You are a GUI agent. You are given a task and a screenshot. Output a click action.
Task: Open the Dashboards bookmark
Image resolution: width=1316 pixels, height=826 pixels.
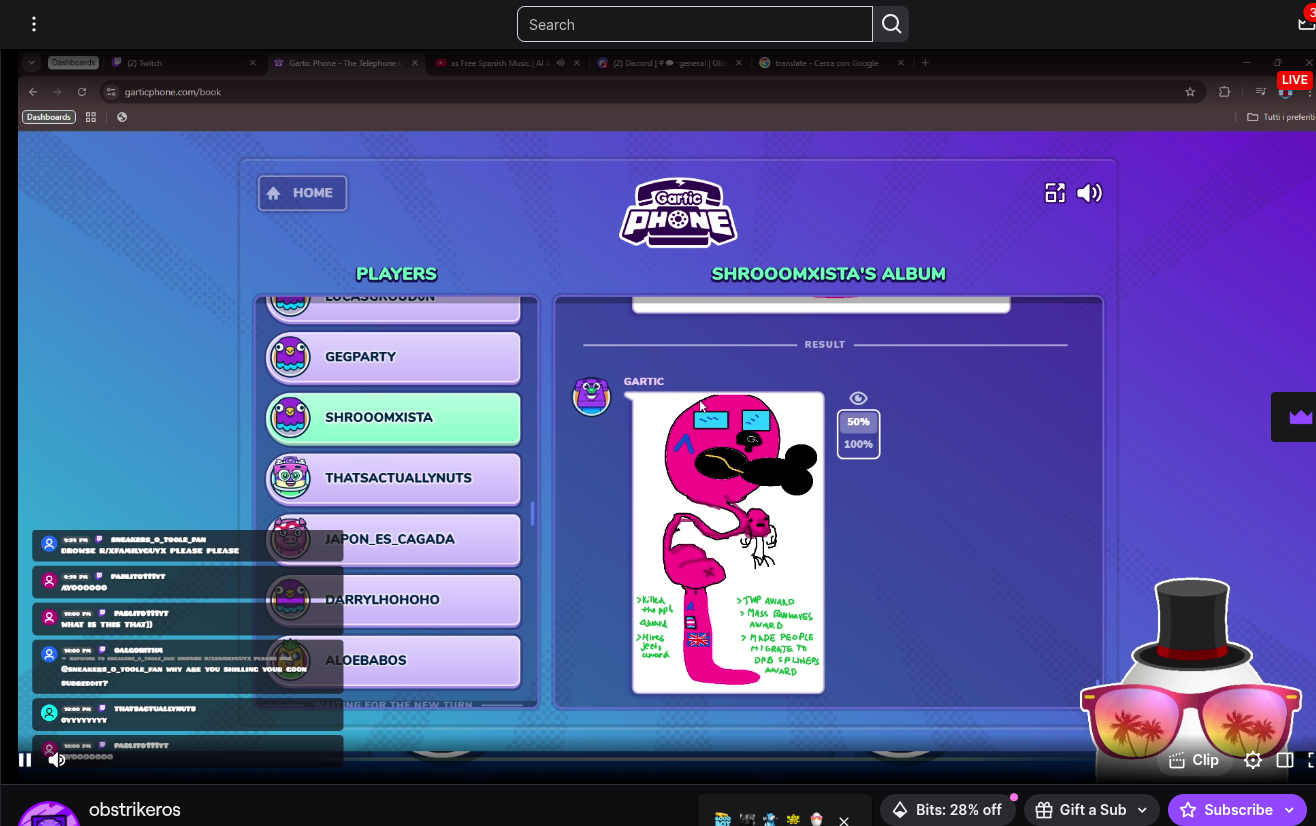49,117
